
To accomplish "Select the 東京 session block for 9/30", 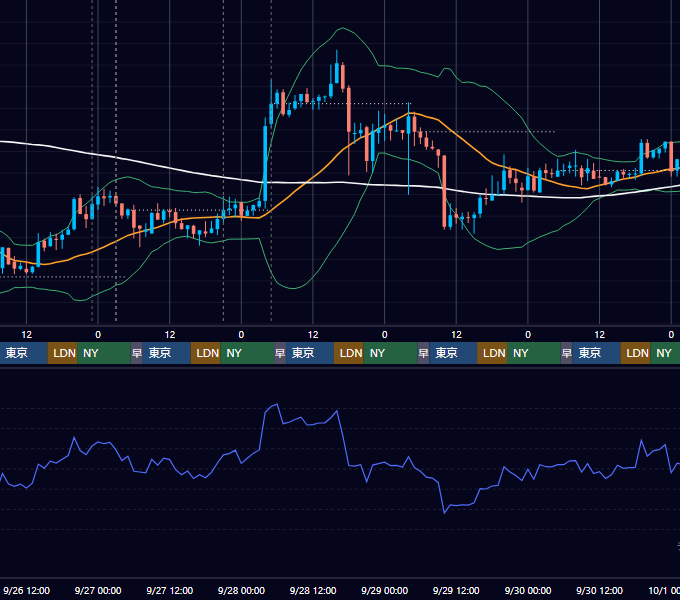I will pos(596,353).
